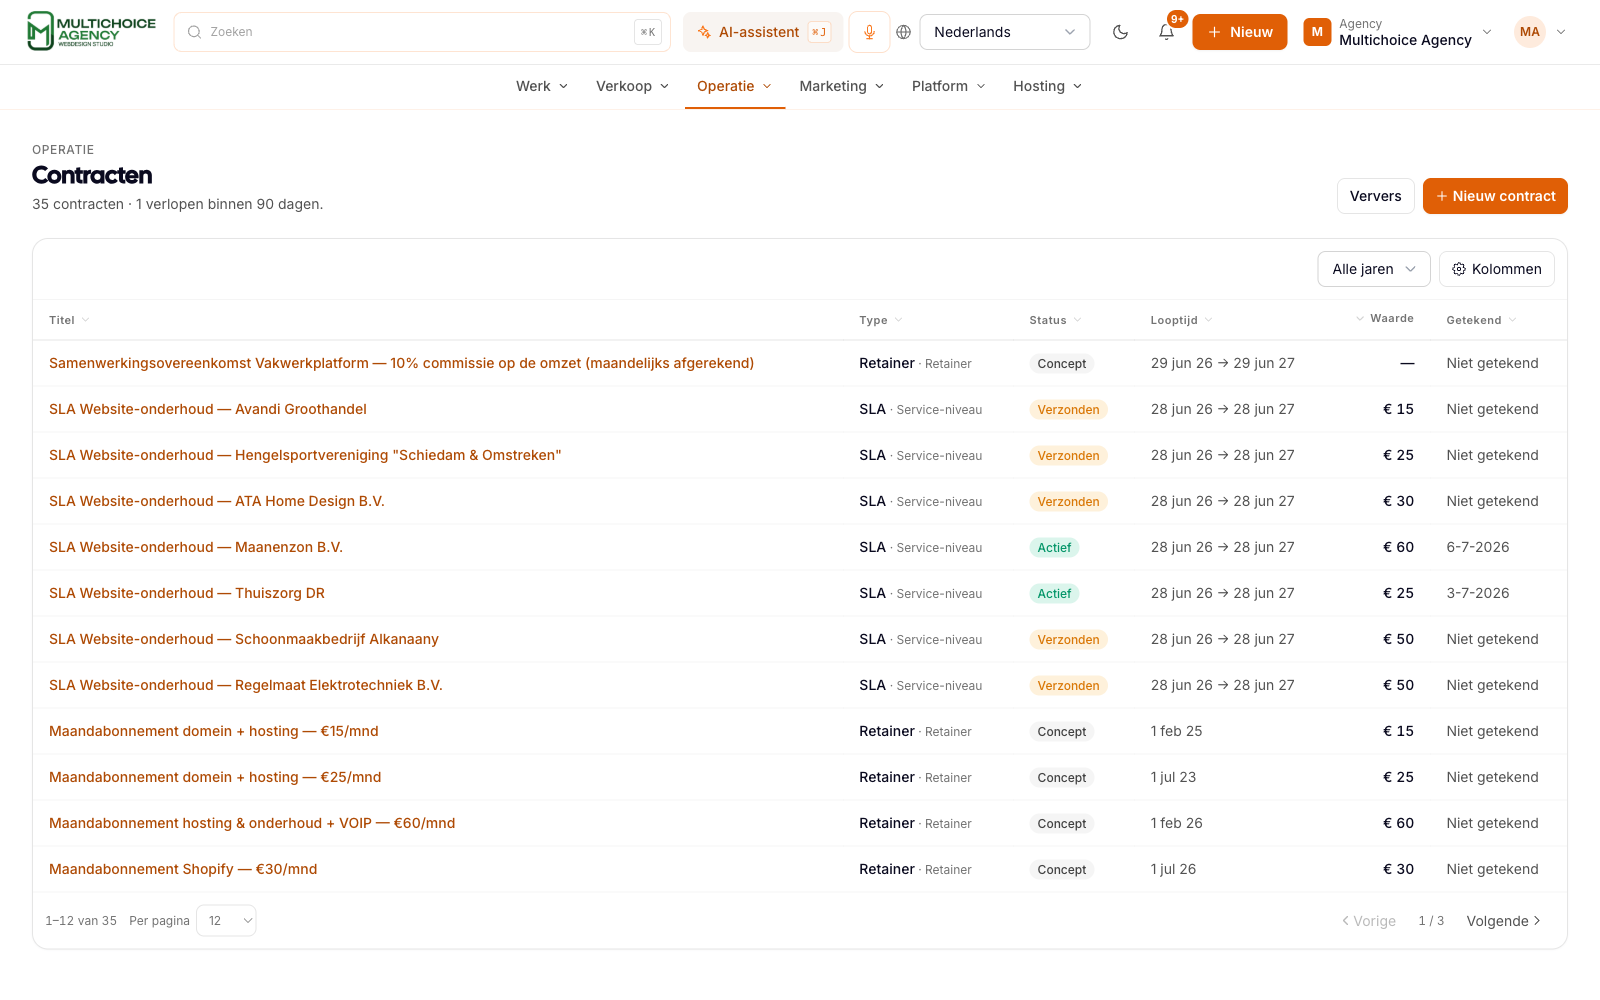Click the Actief badge on Thuiszorg DR row
Image resolution: width=1600 pixels, height=1000 pixels.
point(1054,593)
